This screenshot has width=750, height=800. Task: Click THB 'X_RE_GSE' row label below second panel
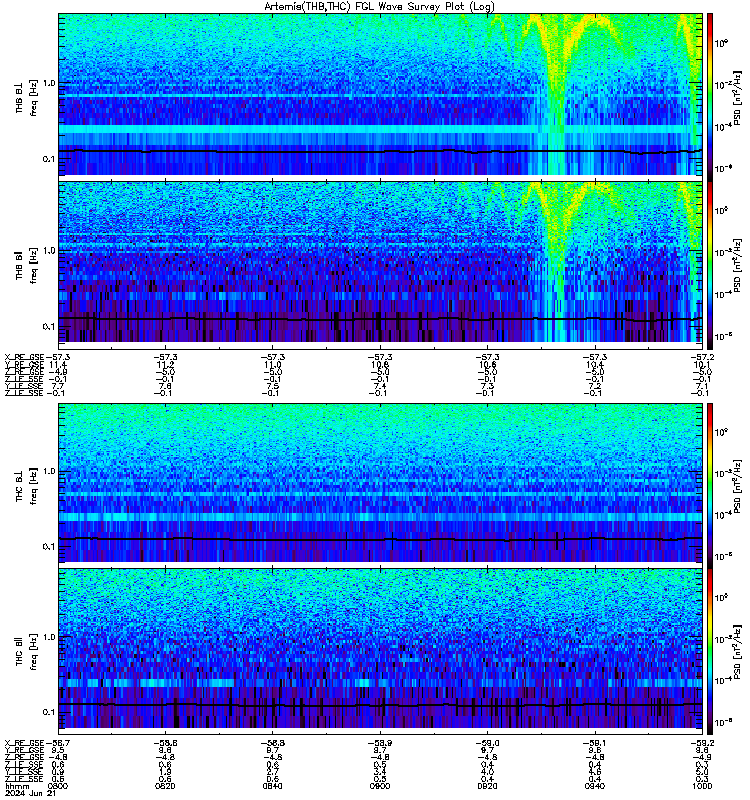(x=24, y=357)
